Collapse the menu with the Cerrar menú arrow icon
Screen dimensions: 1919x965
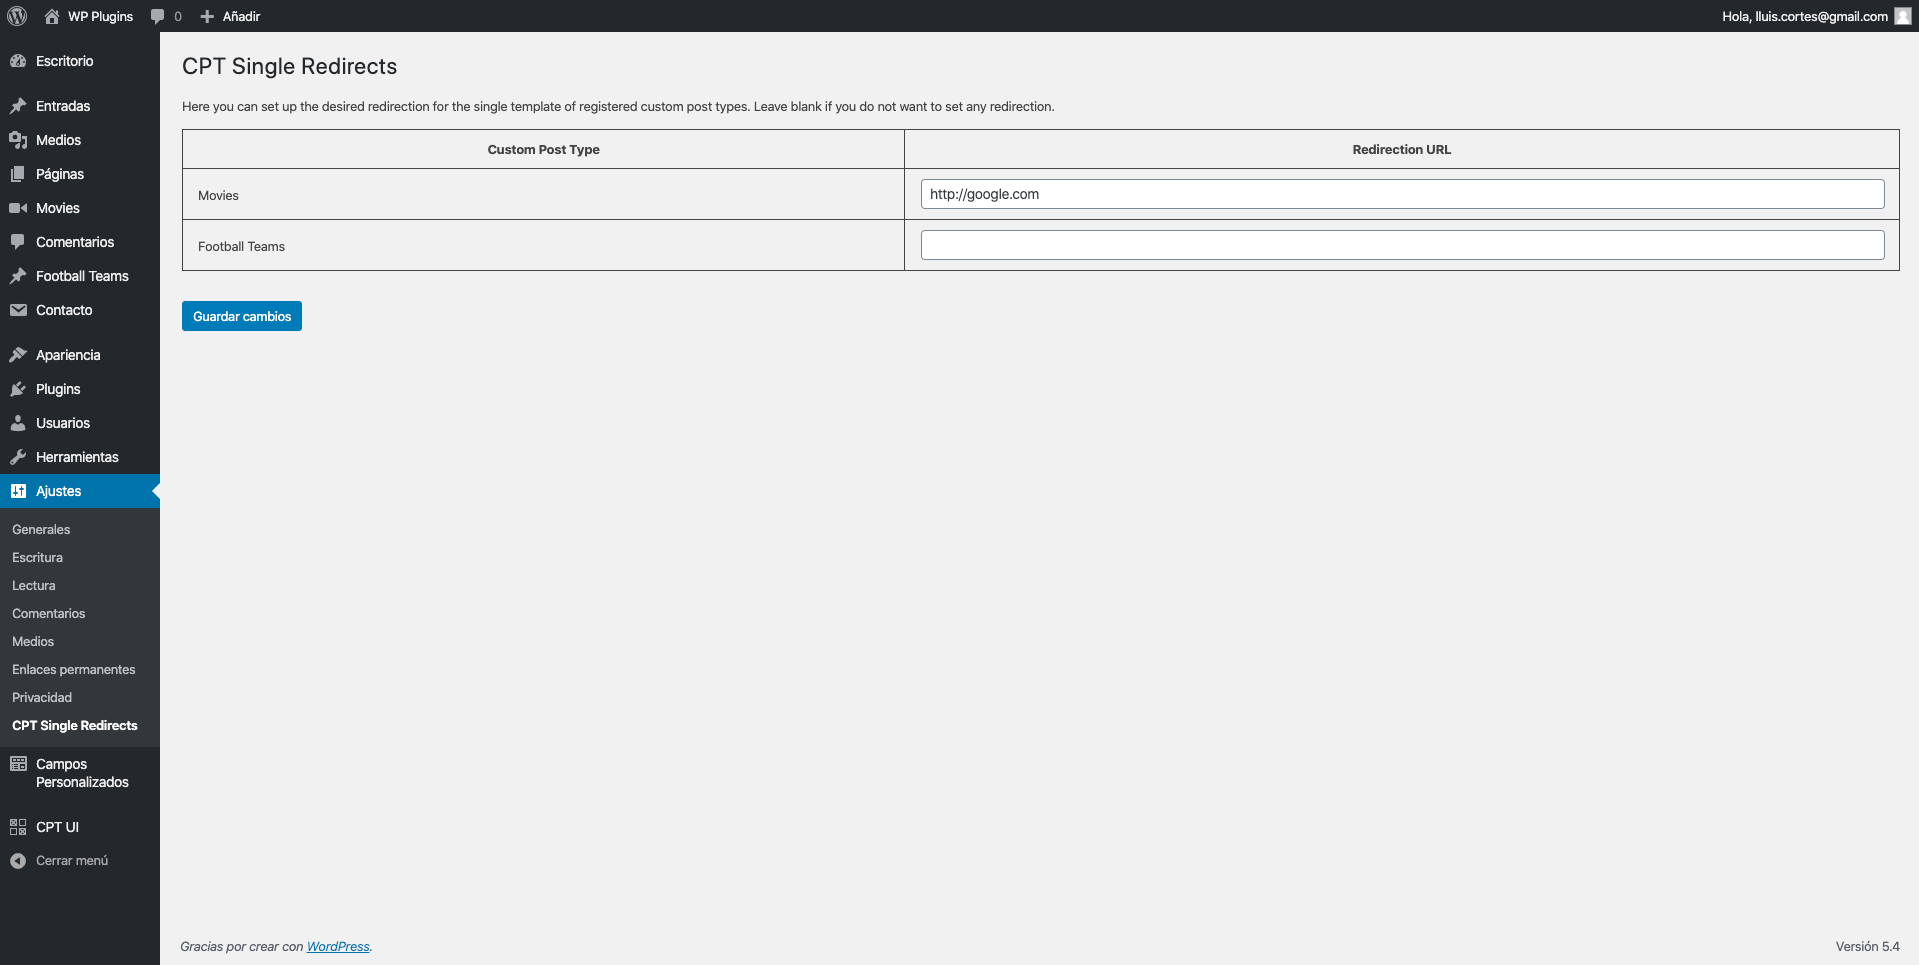pos(18,861)
